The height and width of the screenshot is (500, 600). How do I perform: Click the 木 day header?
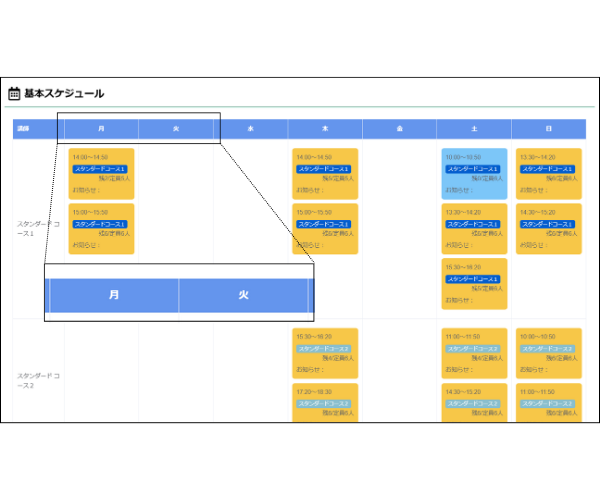pyautogui.click(x=325, y=129)
